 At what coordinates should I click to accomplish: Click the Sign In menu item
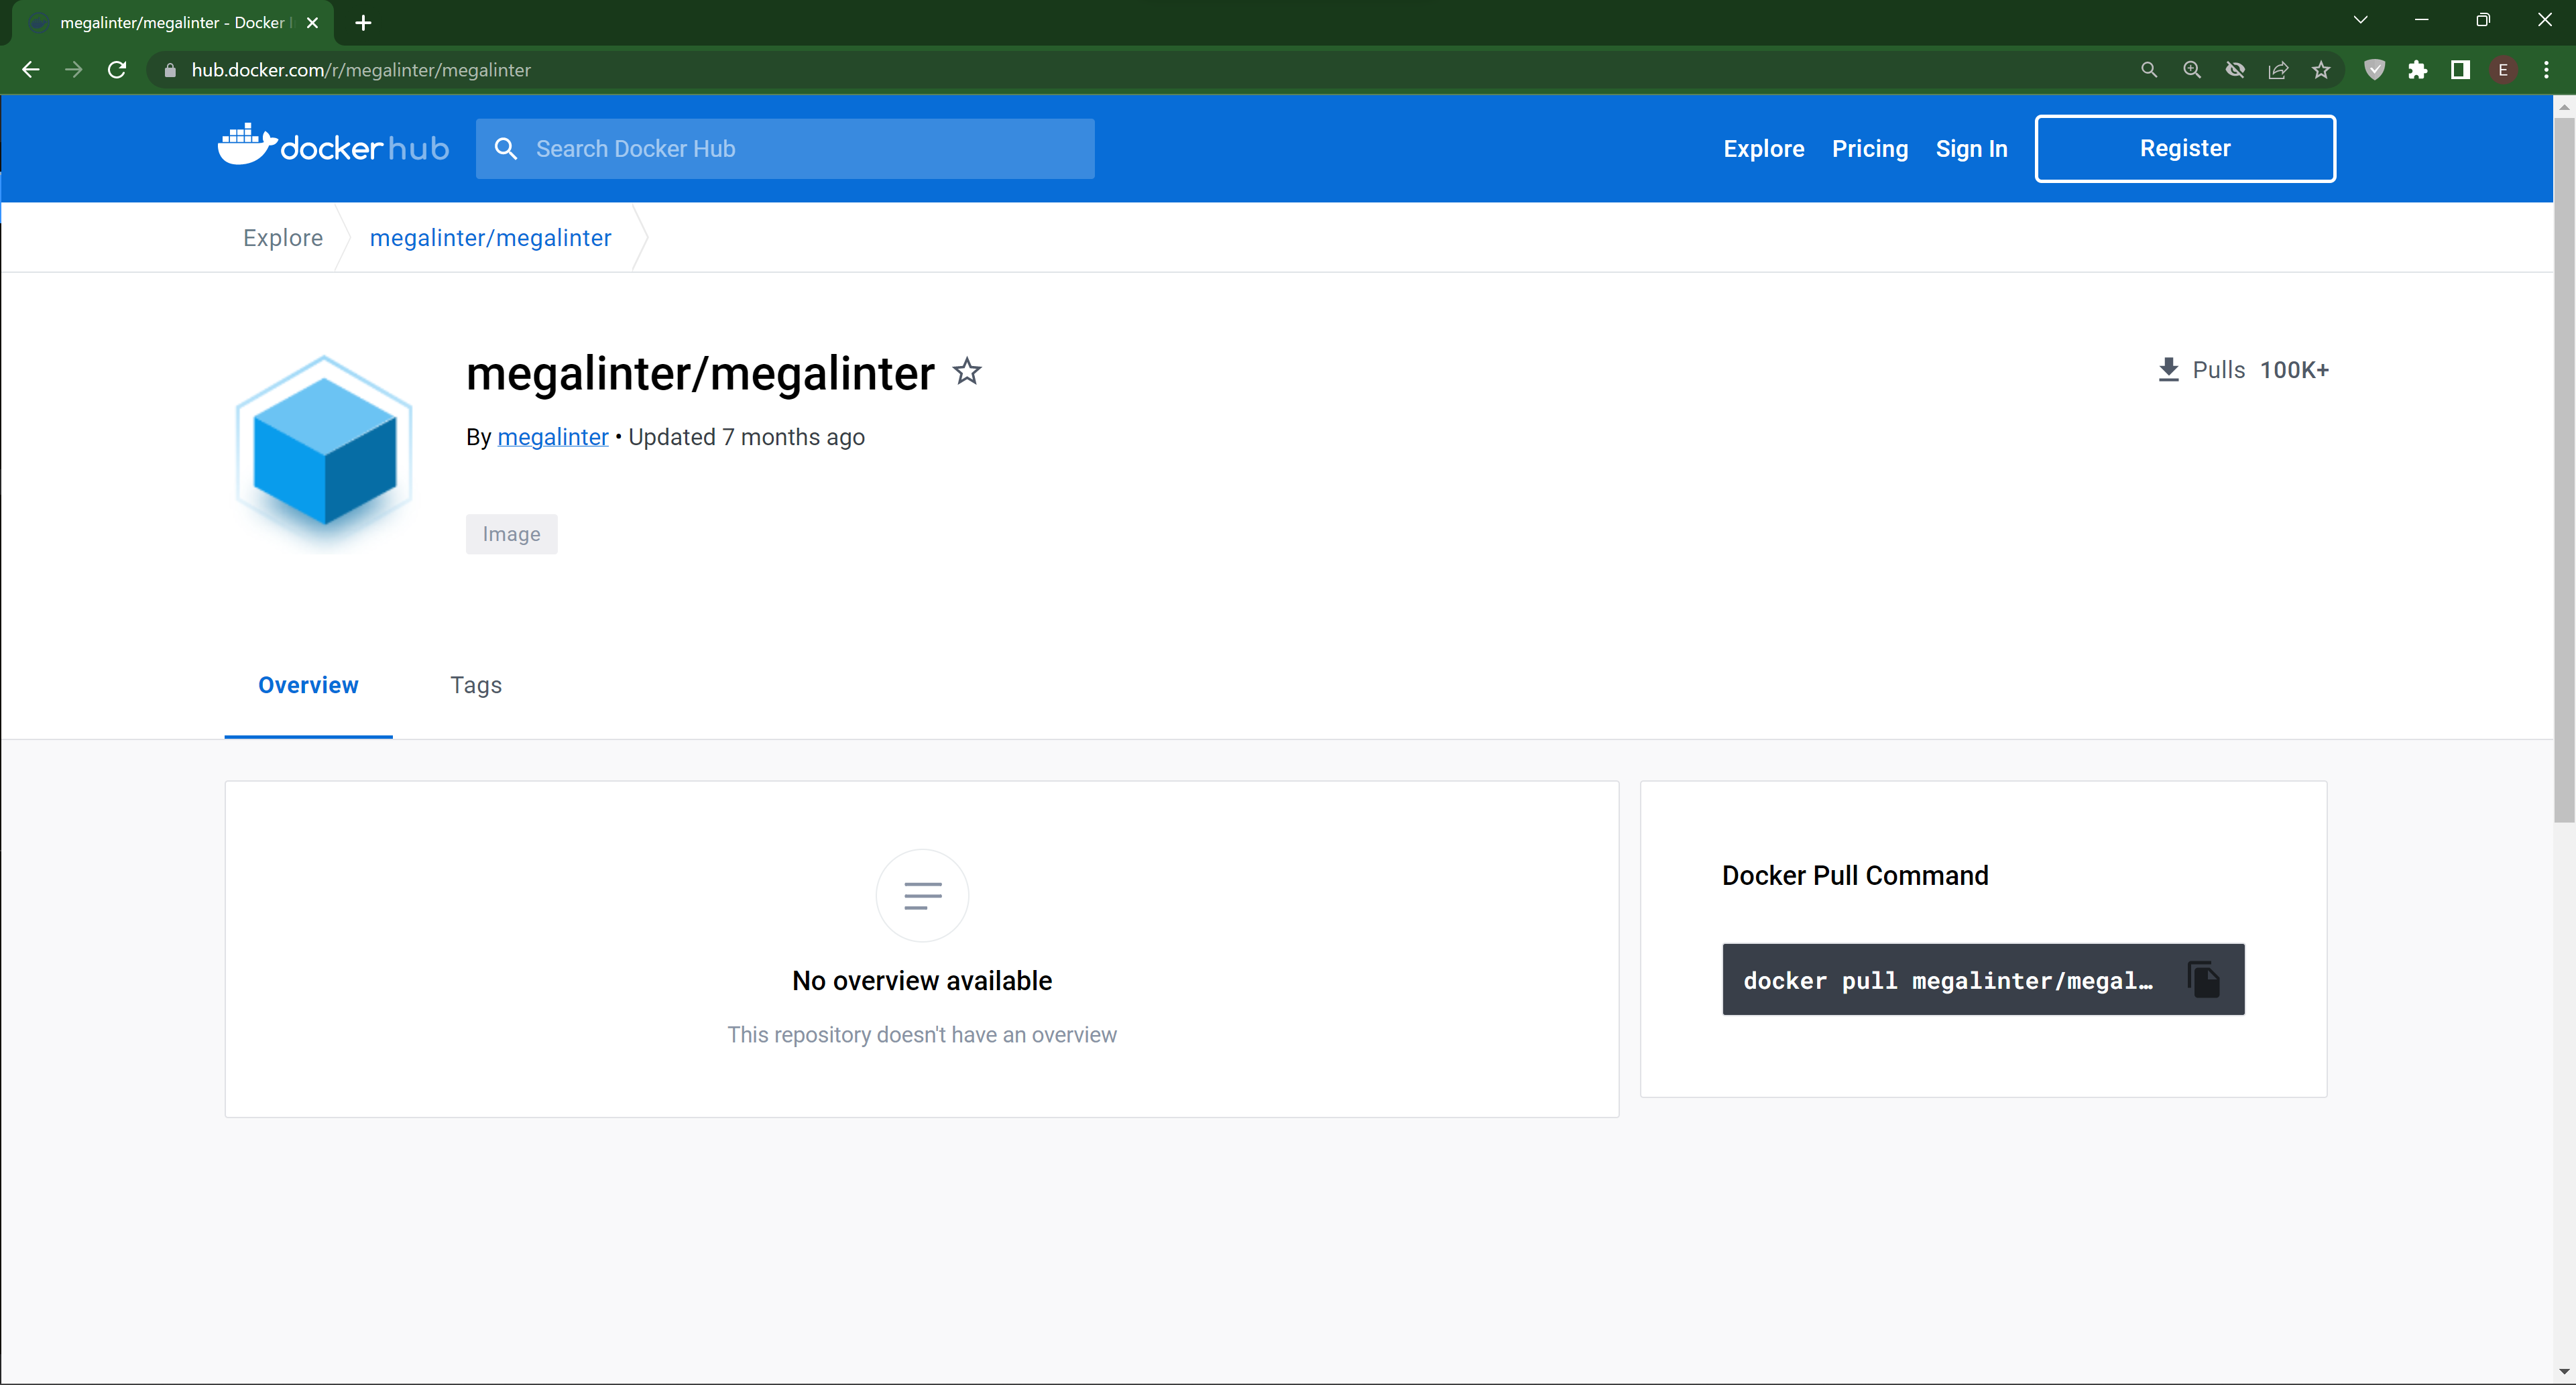[x=1971, y=148]
